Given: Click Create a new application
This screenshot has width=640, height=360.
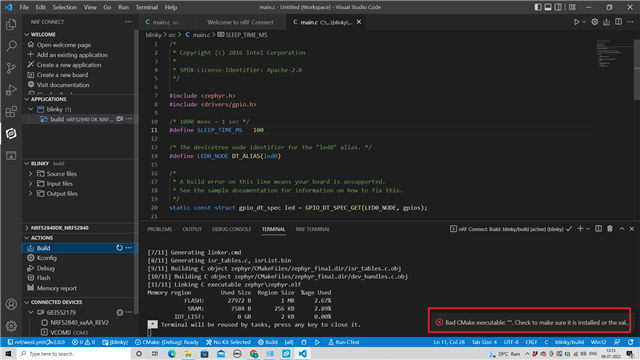Looking at the screenshot, I should coord(69,65).
